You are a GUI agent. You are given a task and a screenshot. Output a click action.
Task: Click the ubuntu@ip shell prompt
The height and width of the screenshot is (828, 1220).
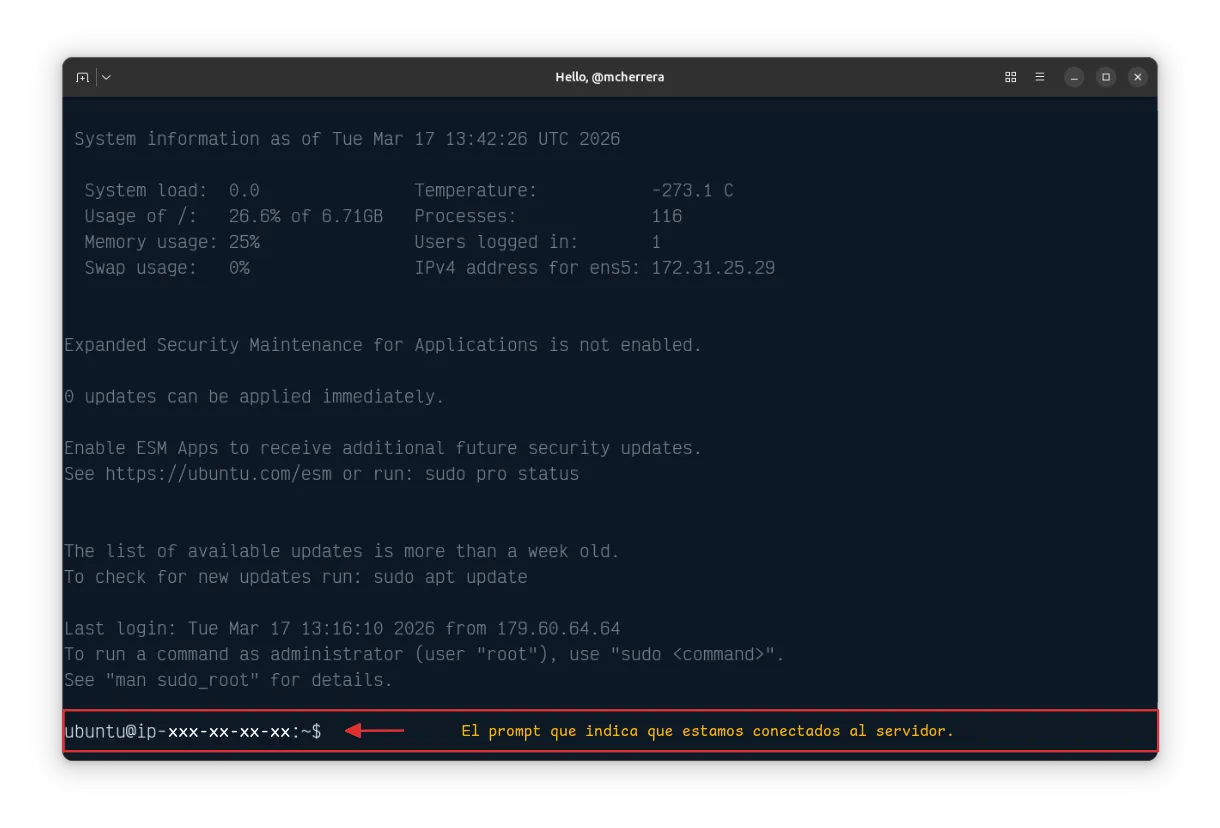tap(192, 732)
